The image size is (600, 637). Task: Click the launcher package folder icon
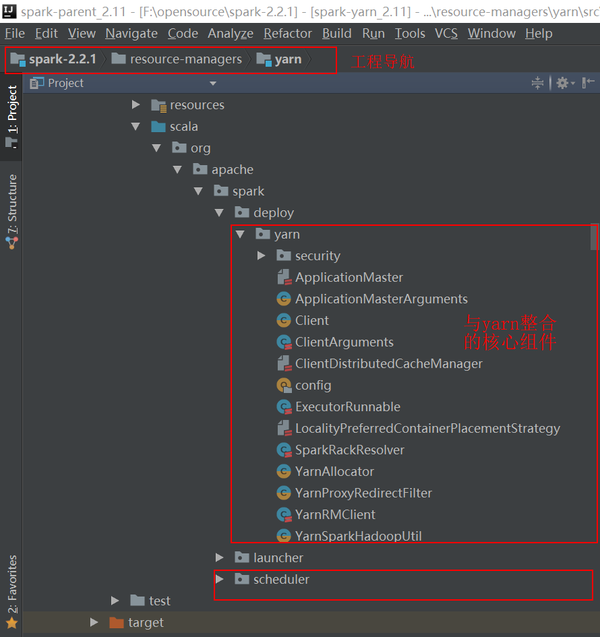[x=242, y=557]
